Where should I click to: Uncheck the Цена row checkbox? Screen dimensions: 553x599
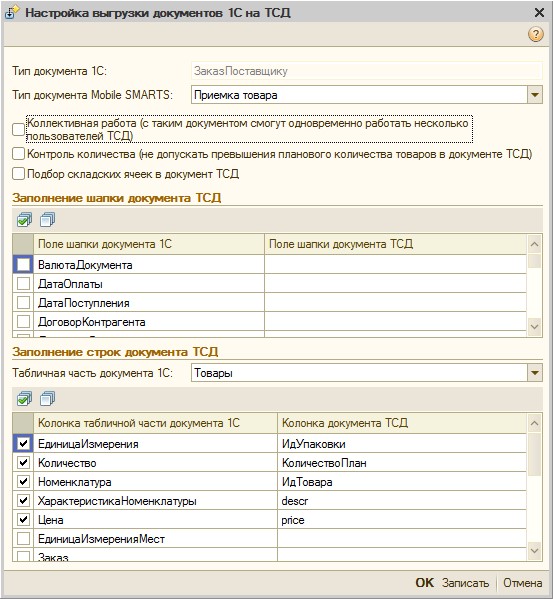click(x=23, y=520)
